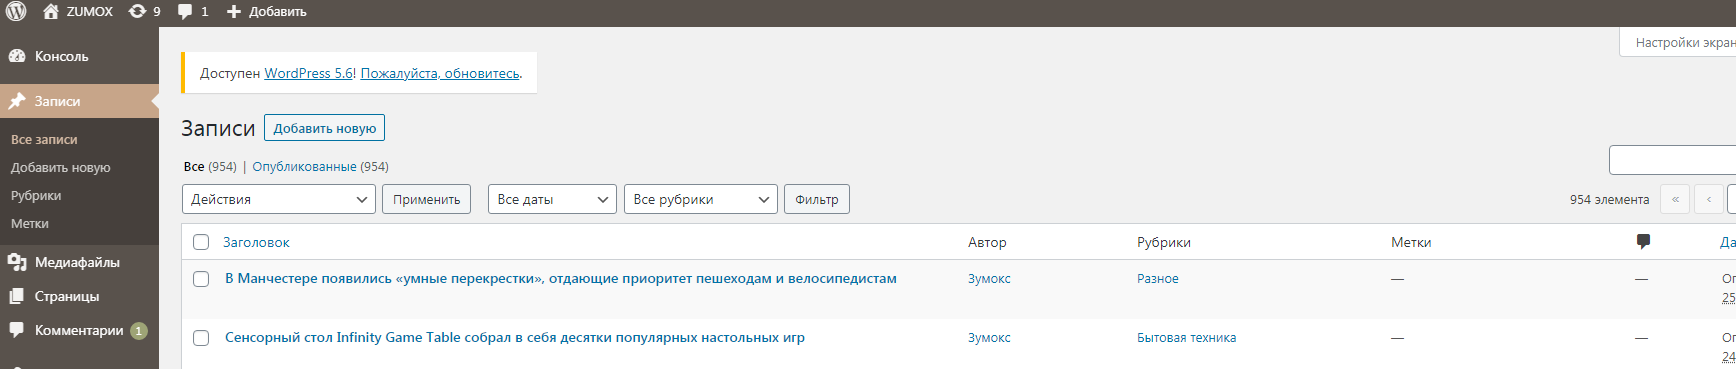Click the Применить button
Image resolution: width=1736 pixels, height=369 pixels.
click(x=427, y=199)
